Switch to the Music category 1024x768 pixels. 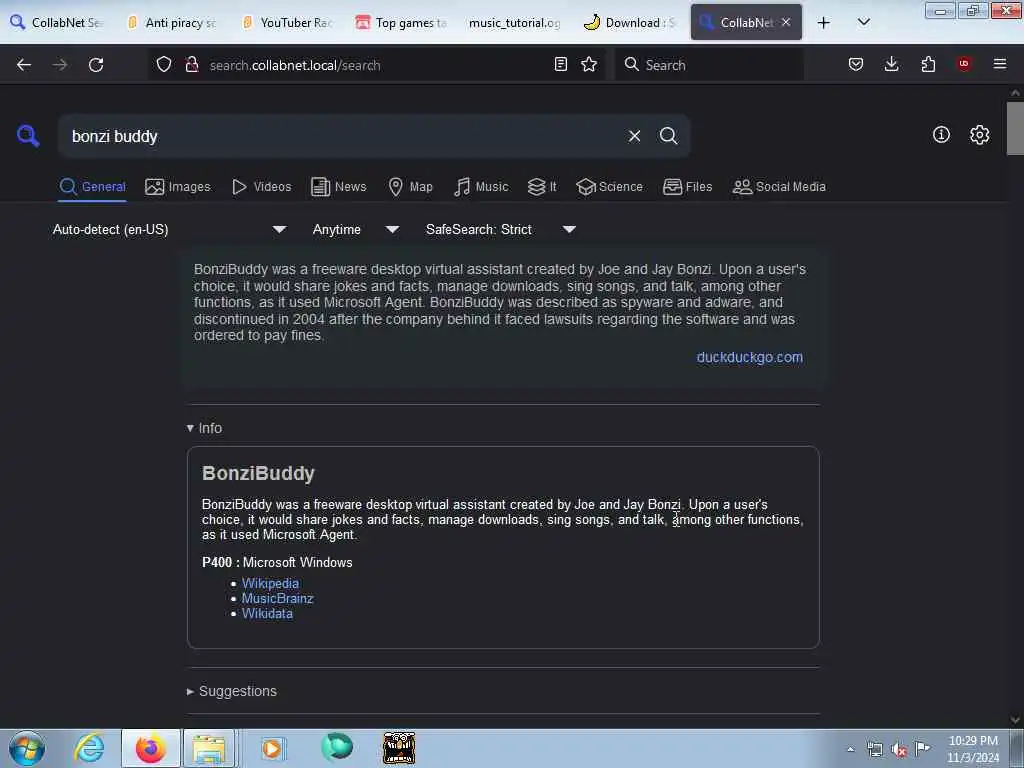481,187
